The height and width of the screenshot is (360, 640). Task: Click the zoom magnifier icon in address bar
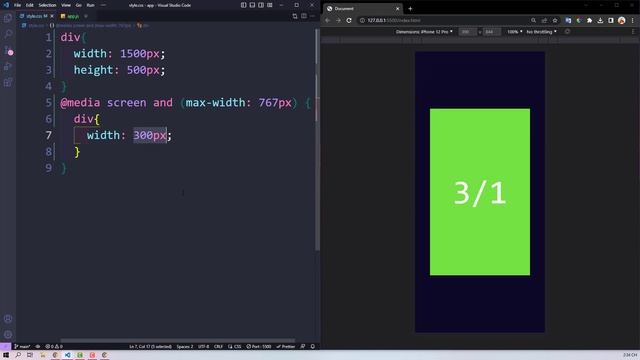pos(533,20)
